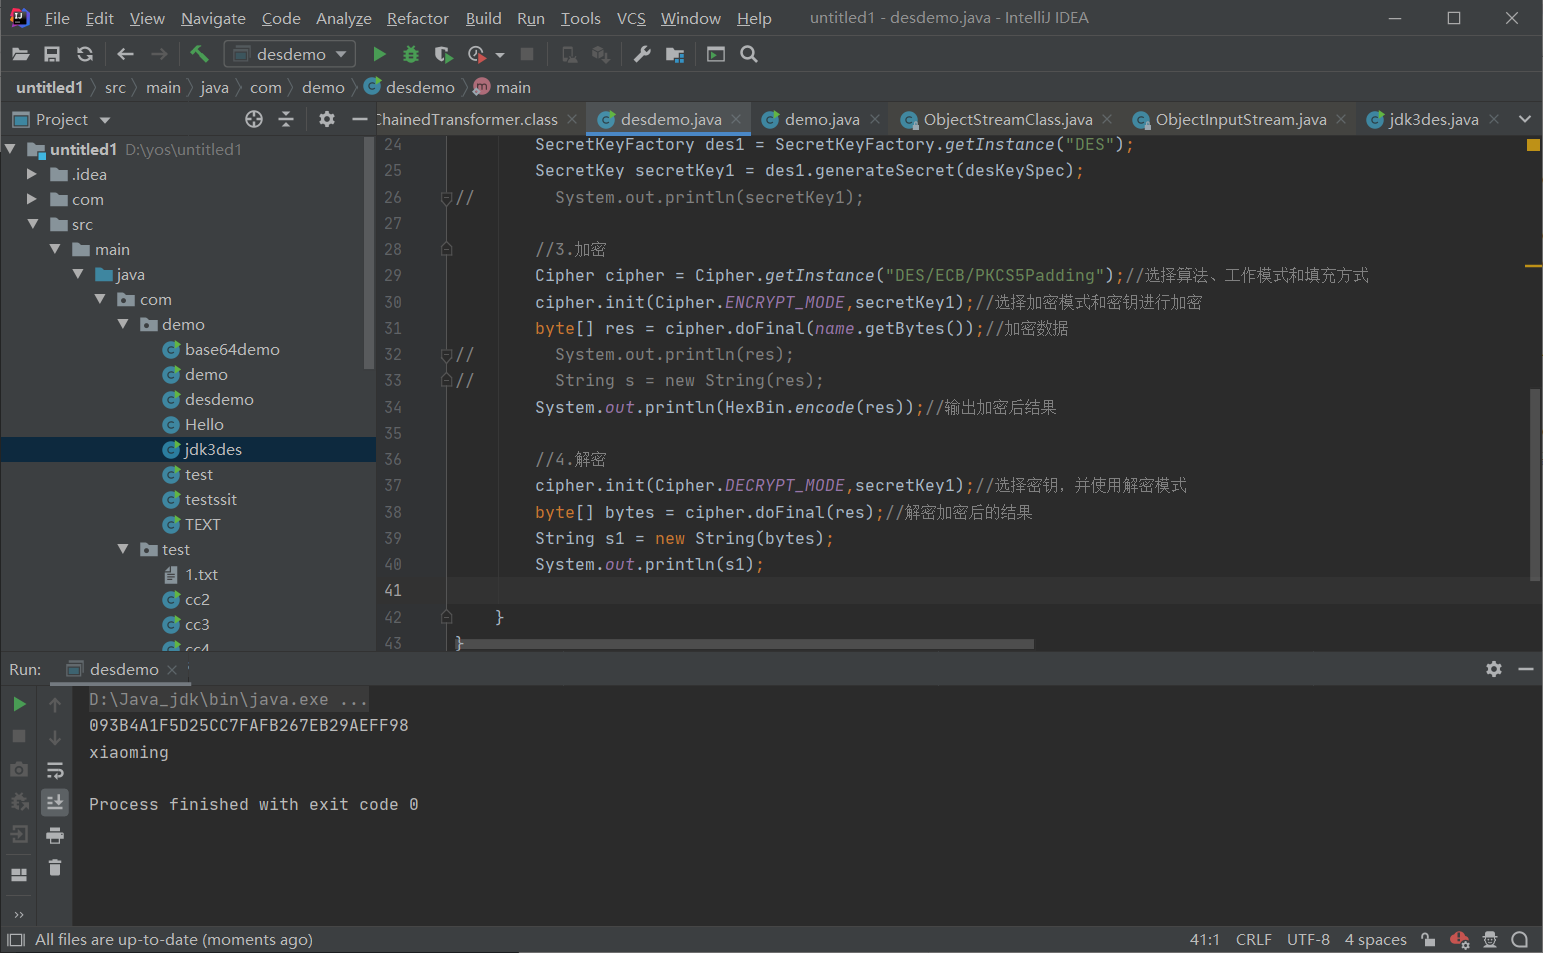Click the Run with Coverage shield icon
The height and width of the screenshot is (953, 1543).
tap(444, 54)
